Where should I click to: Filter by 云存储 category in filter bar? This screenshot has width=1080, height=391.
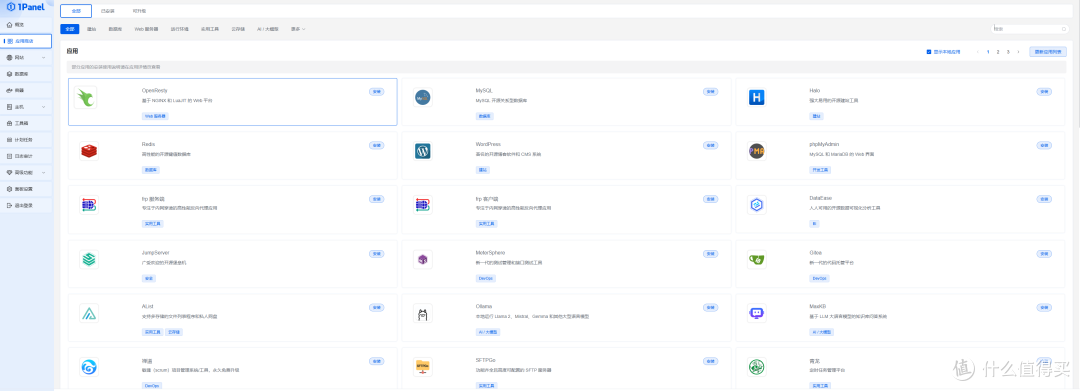pos(238,29)
